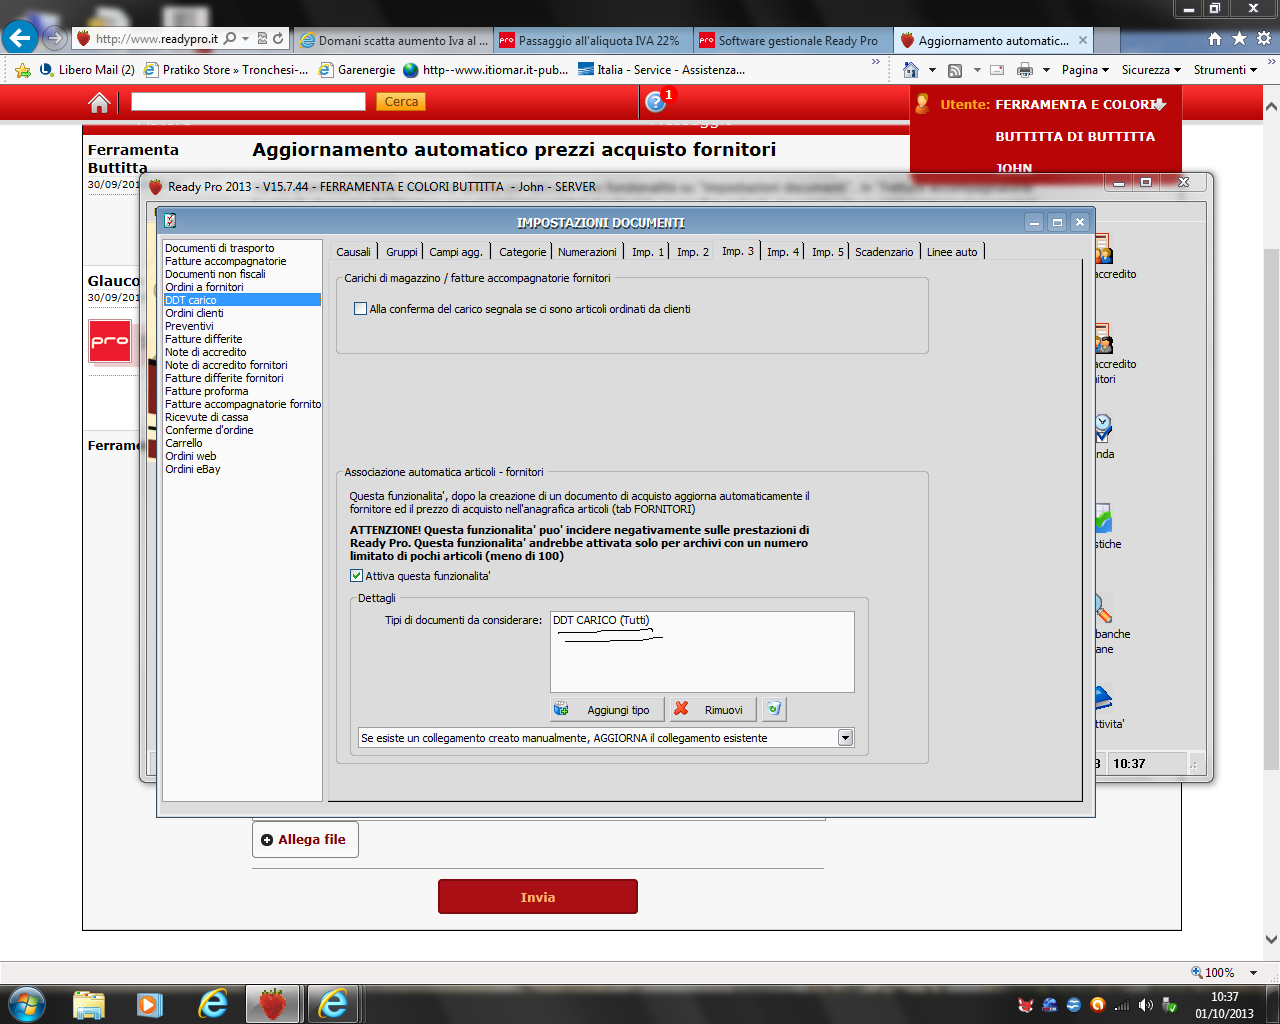1280x1024 pixels.
Task: Click the Start orb on the taskbar
Action: [x=26, y=1003]
